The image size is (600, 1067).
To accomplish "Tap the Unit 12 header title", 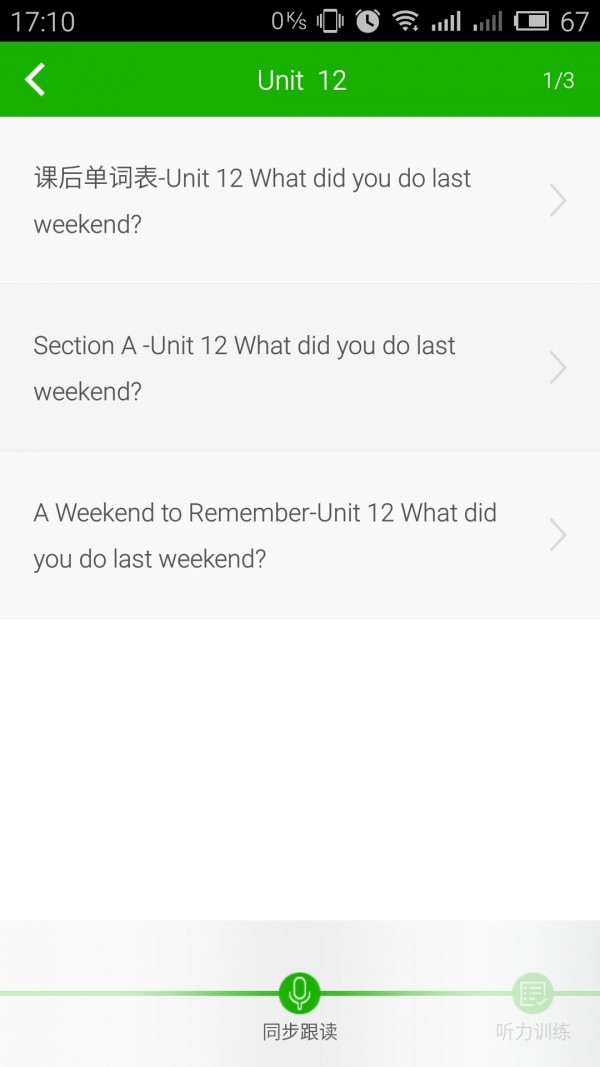I will [301, 81].
